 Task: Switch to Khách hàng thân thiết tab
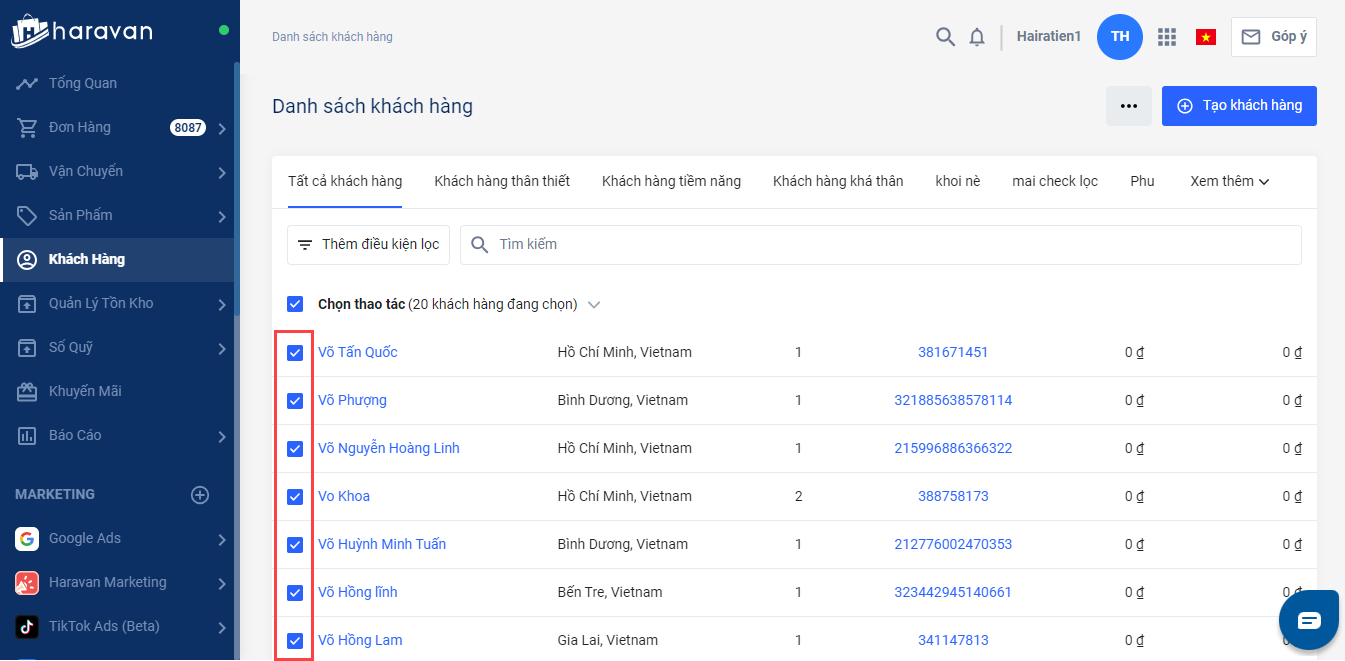click(502, 181)
